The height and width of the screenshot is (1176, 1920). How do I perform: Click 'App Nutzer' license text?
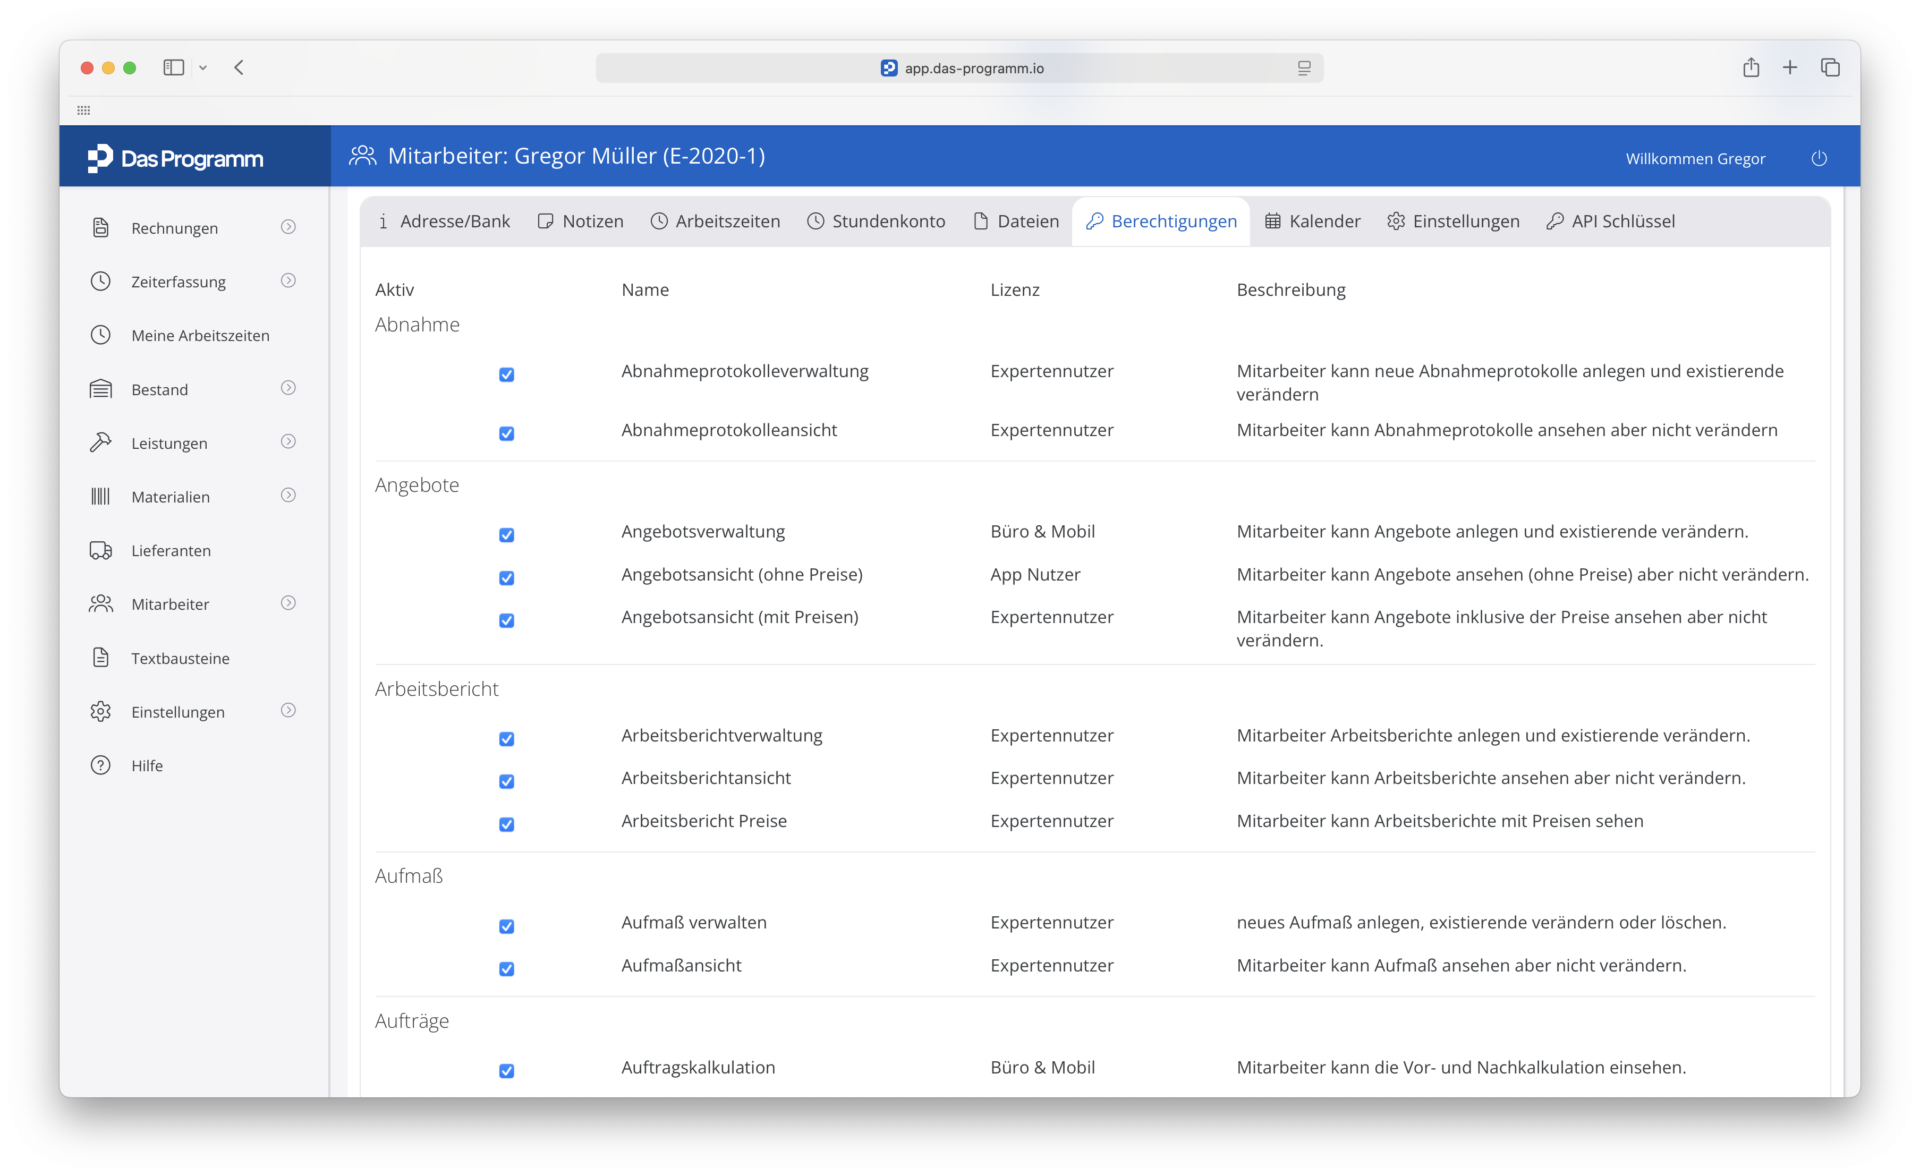tap(1035, 574)
